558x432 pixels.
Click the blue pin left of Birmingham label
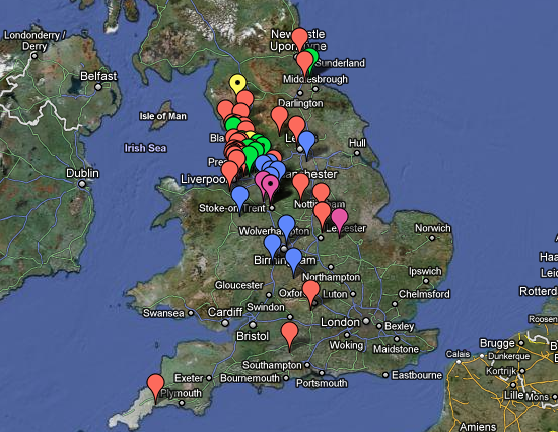click(273, 246)
